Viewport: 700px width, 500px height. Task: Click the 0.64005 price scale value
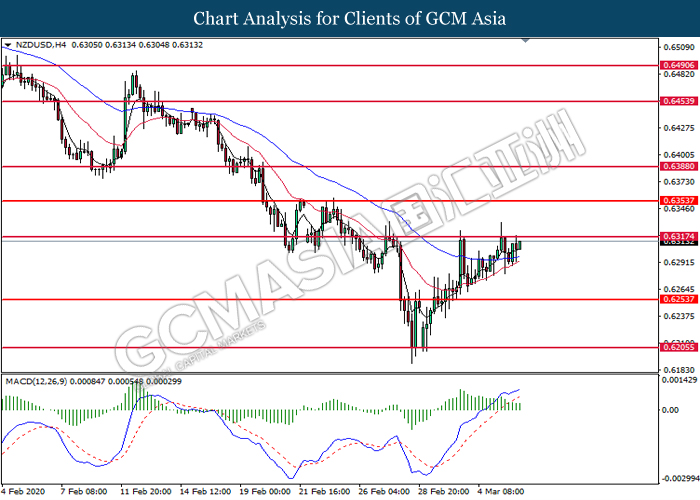click(679, 155)
